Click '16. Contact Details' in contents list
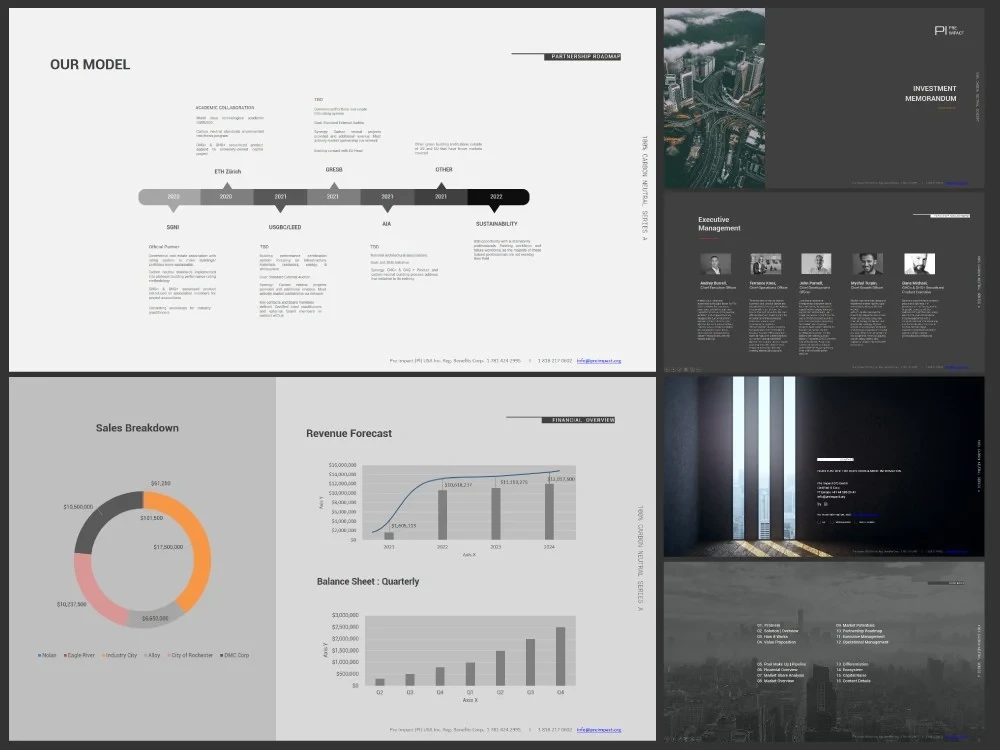This screenshot has height=750, width=1000. click(x=853, y=680)
